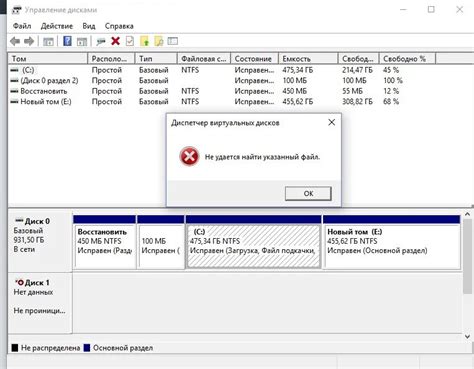This screenshot has width=474, height=369.
Task: Click the red X delete toolbar icon
Action: coord(116,41)
